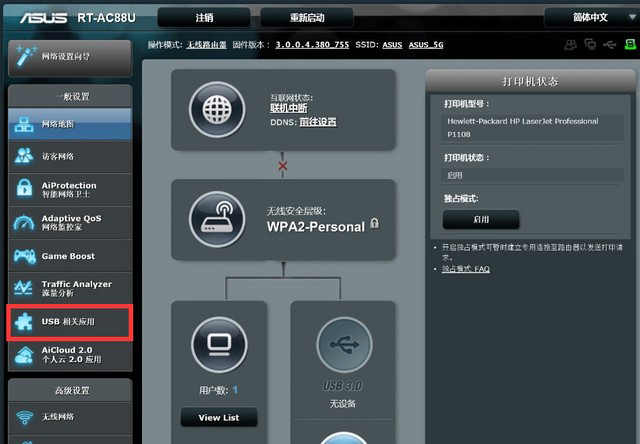Image resolution: width=640 pixels, height=444 pixels.
Task: Click the green printer status icon
Action: pos(630,44)
